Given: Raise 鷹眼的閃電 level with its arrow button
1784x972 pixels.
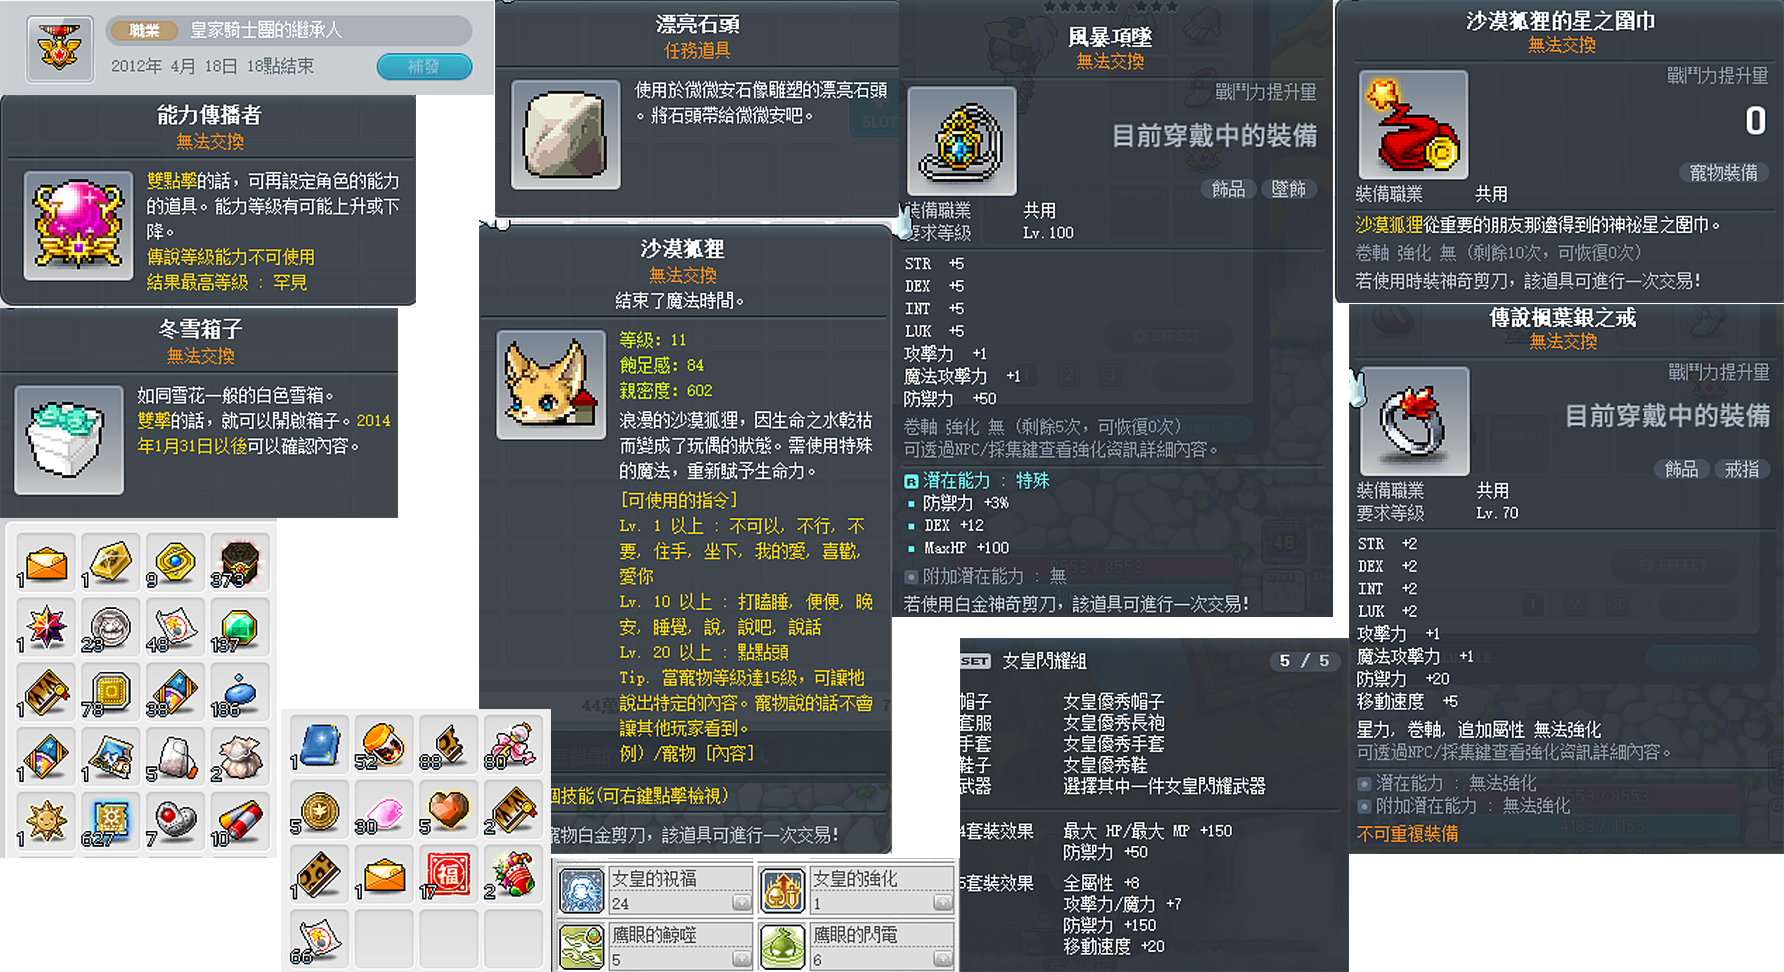Looking at the screenshot, I should [942, 959].
